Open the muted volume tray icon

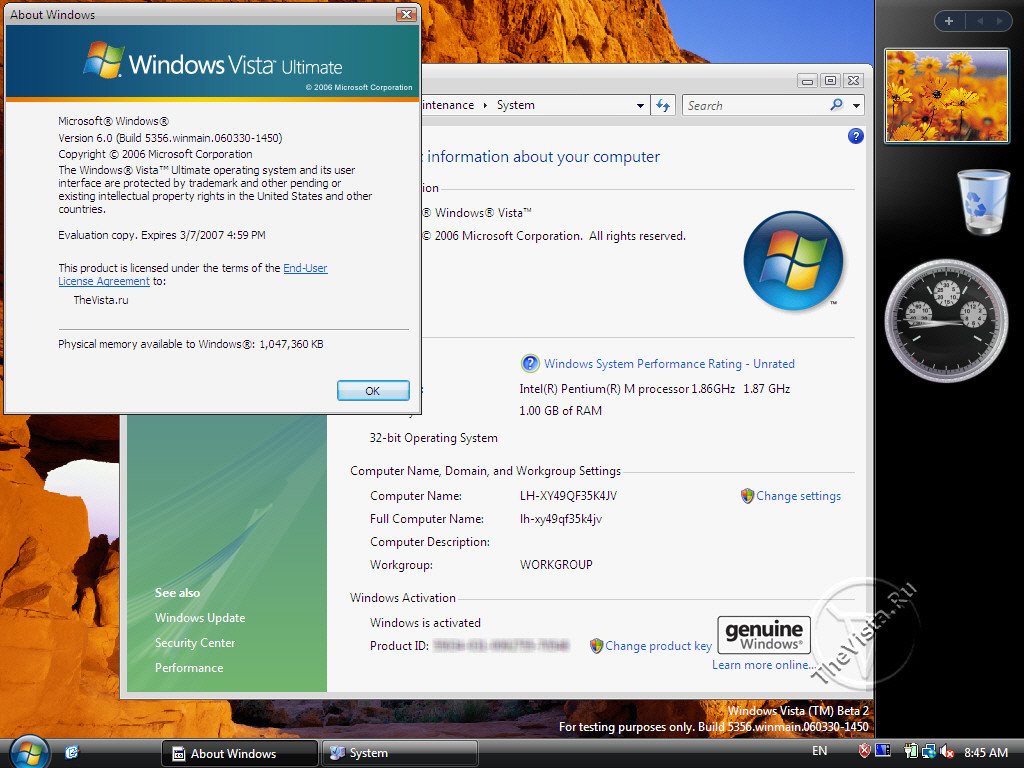pos(946,752)
